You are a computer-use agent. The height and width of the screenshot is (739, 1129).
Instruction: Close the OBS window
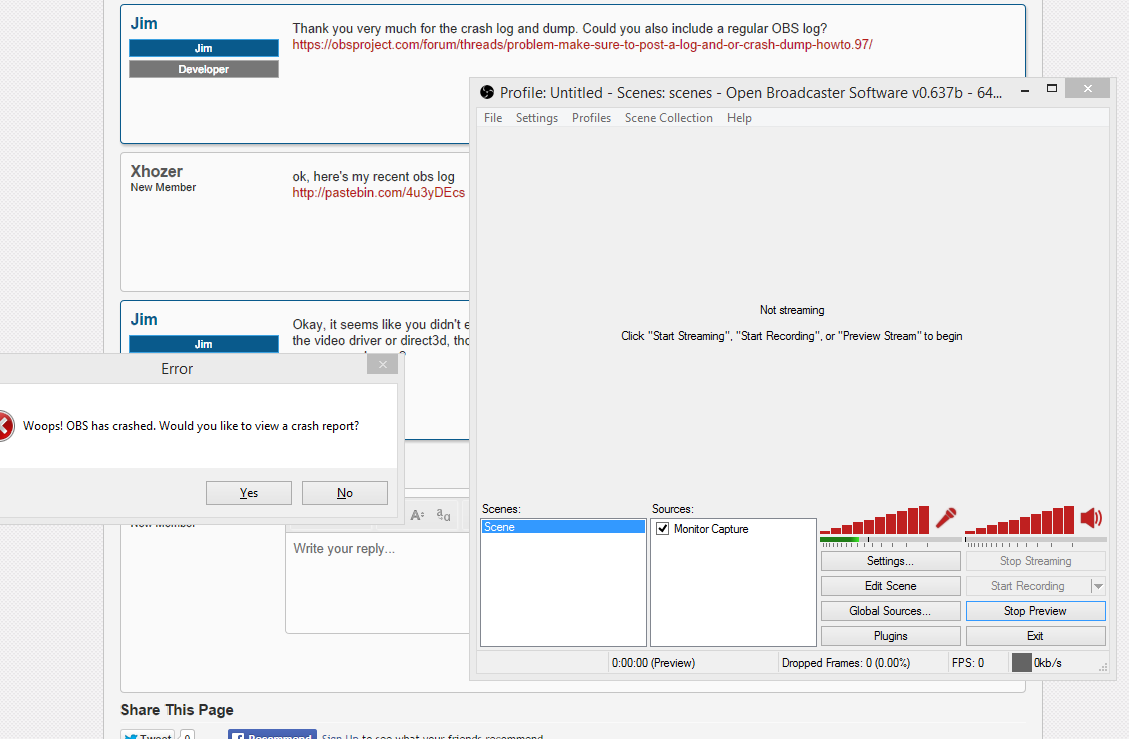point(1087,88)
